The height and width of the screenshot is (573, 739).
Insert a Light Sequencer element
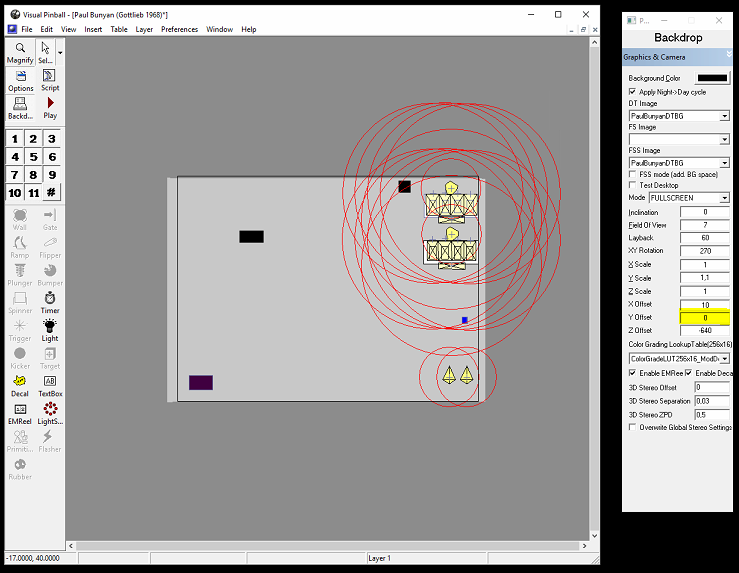pyautogui.click(x=49, y=414)
